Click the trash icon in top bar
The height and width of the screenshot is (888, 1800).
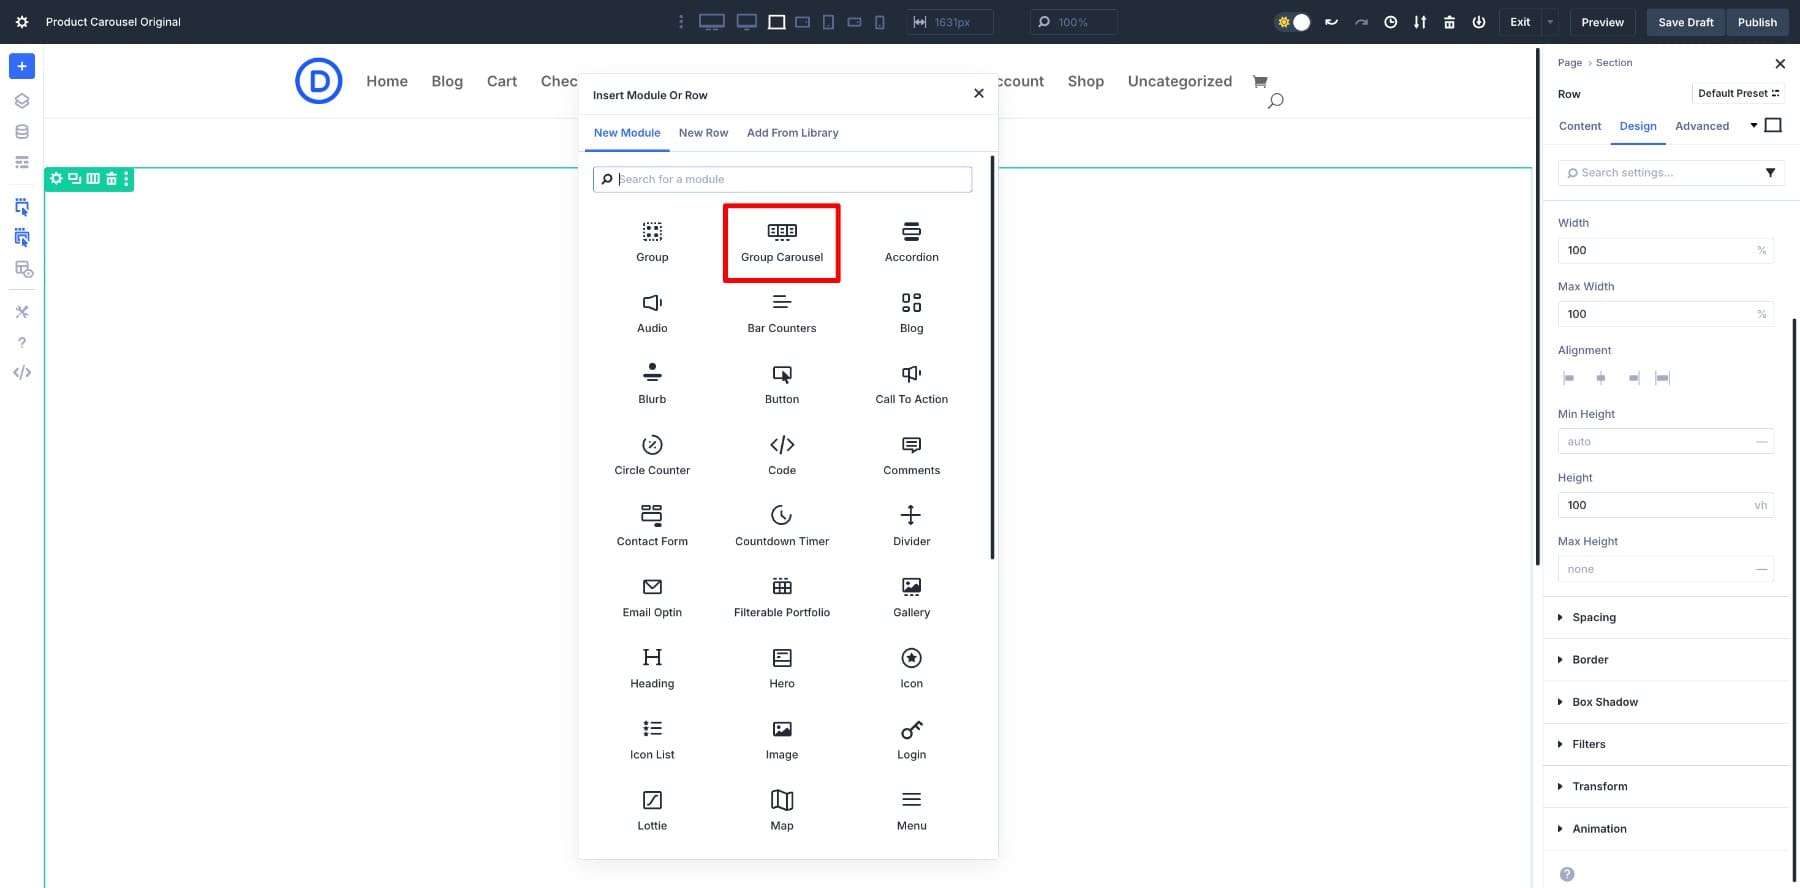tap(1449, 22)
